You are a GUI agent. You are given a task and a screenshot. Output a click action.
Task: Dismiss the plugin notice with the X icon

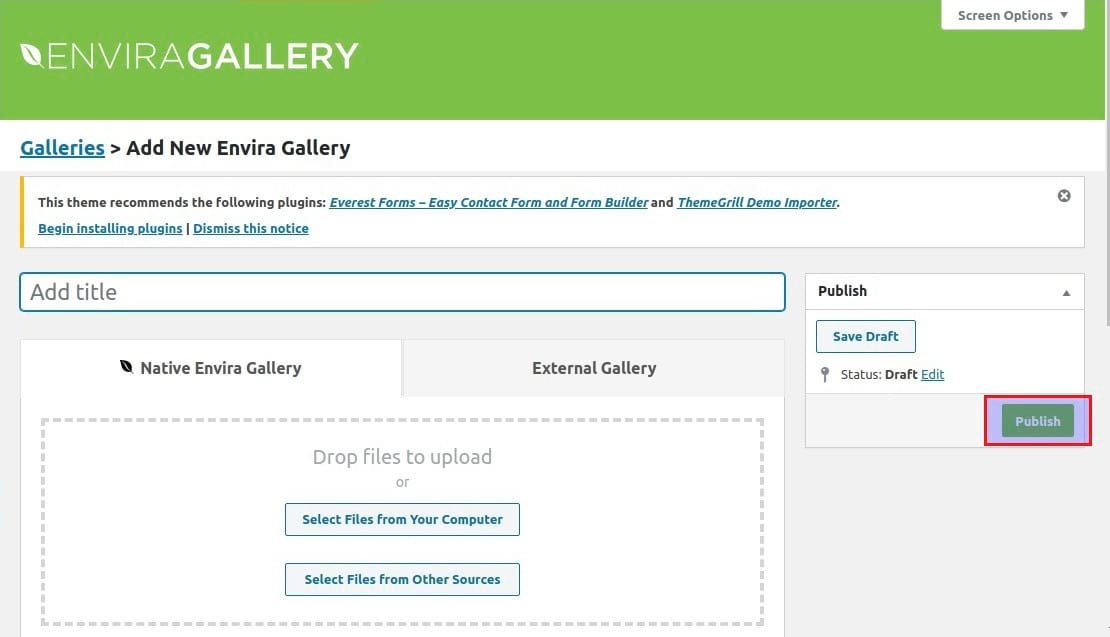(x=1064, y=196)
